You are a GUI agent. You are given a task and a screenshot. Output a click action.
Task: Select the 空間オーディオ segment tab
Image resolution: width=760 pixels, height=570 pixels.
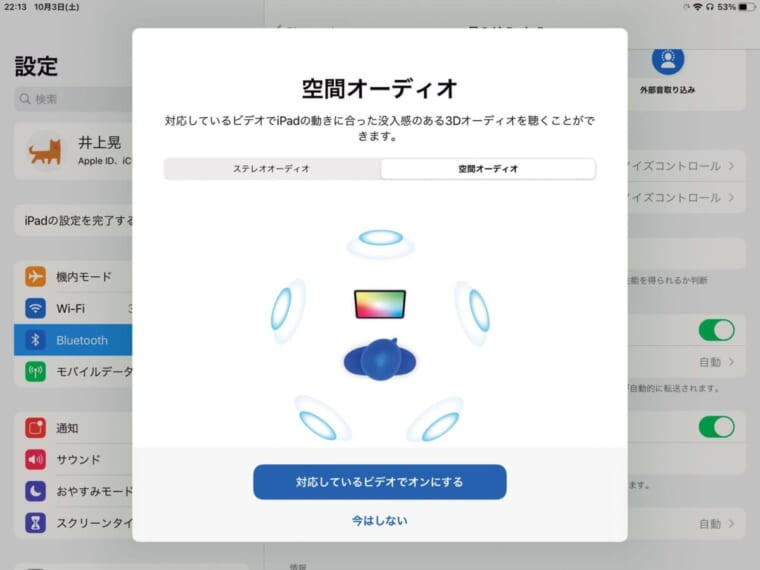(488, 169)
